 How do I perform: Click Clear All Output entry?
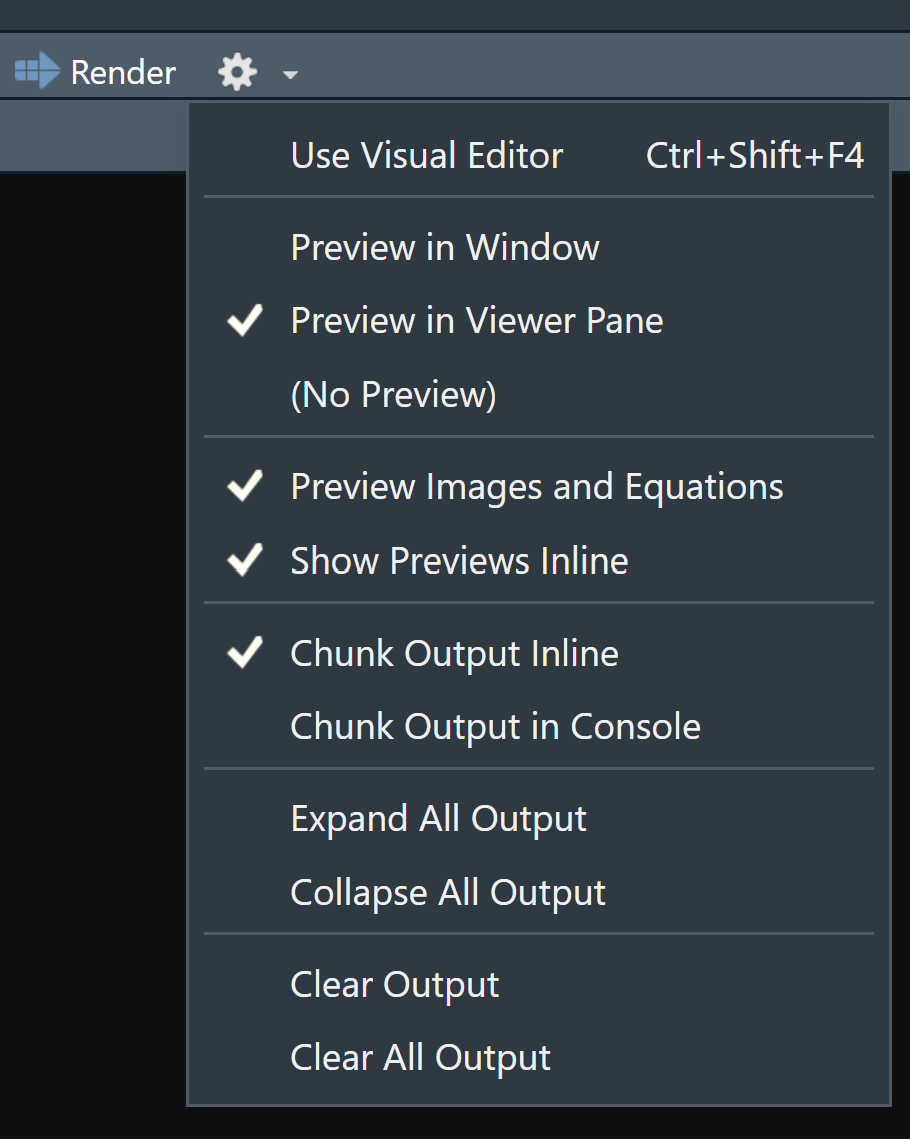coord(420,1058)
